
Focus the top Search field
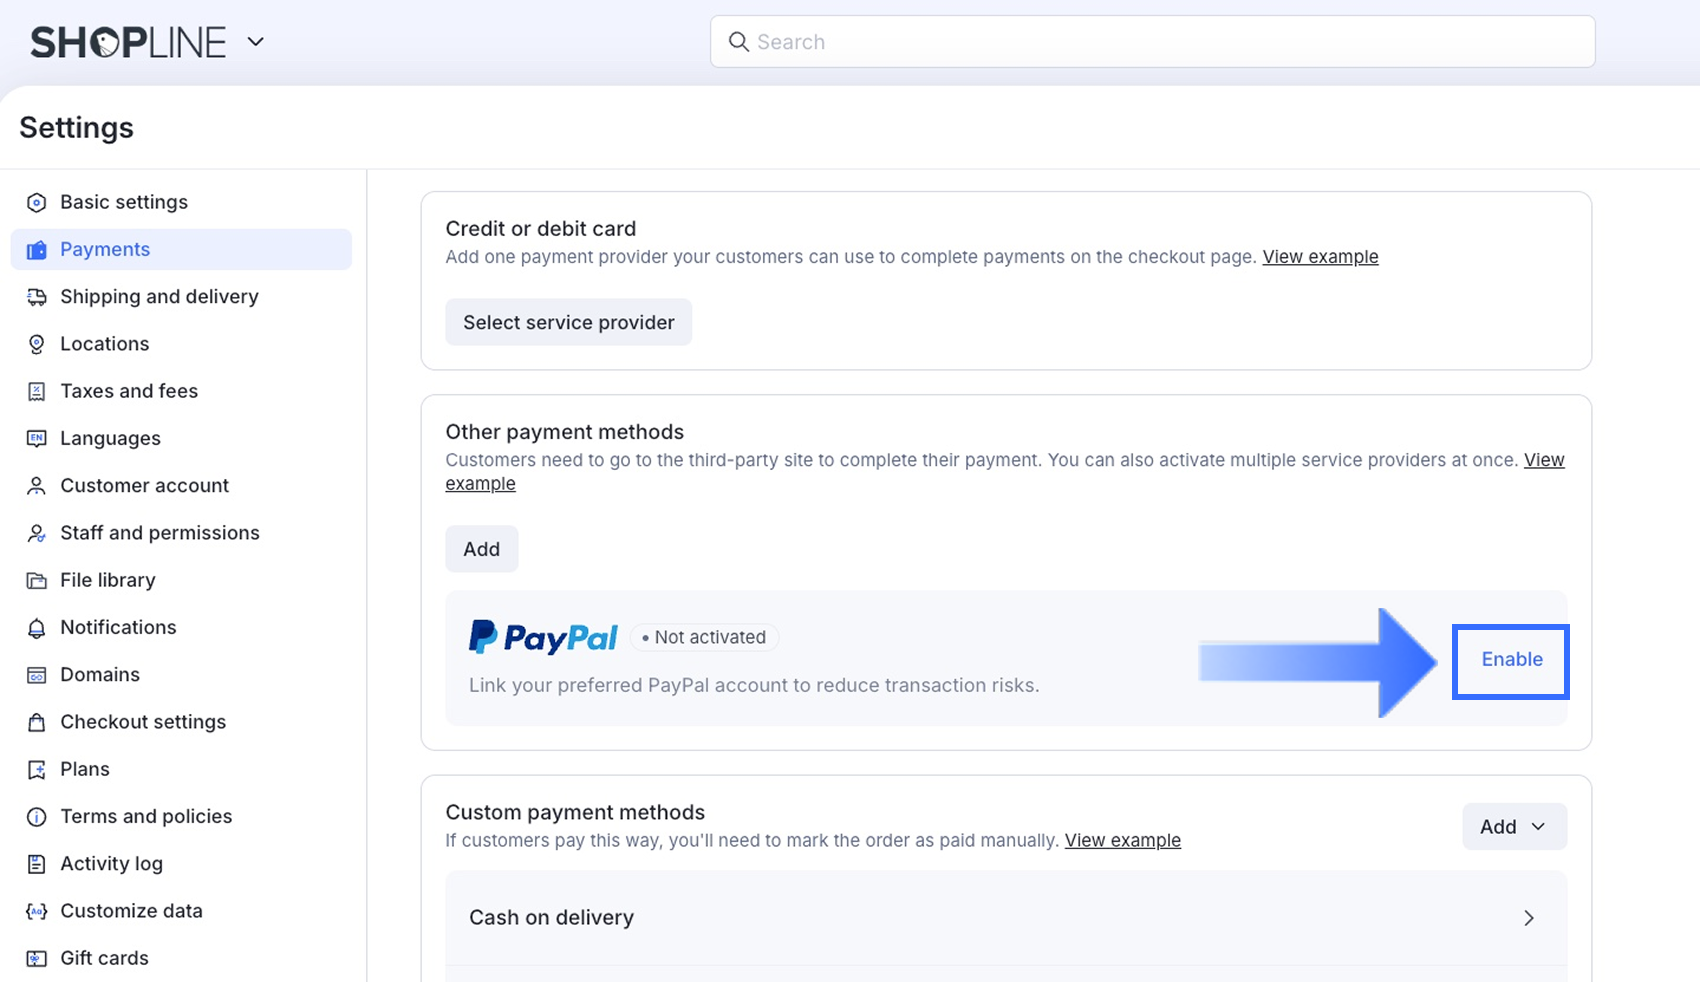pyautogui.click(x=1152, y=42)
